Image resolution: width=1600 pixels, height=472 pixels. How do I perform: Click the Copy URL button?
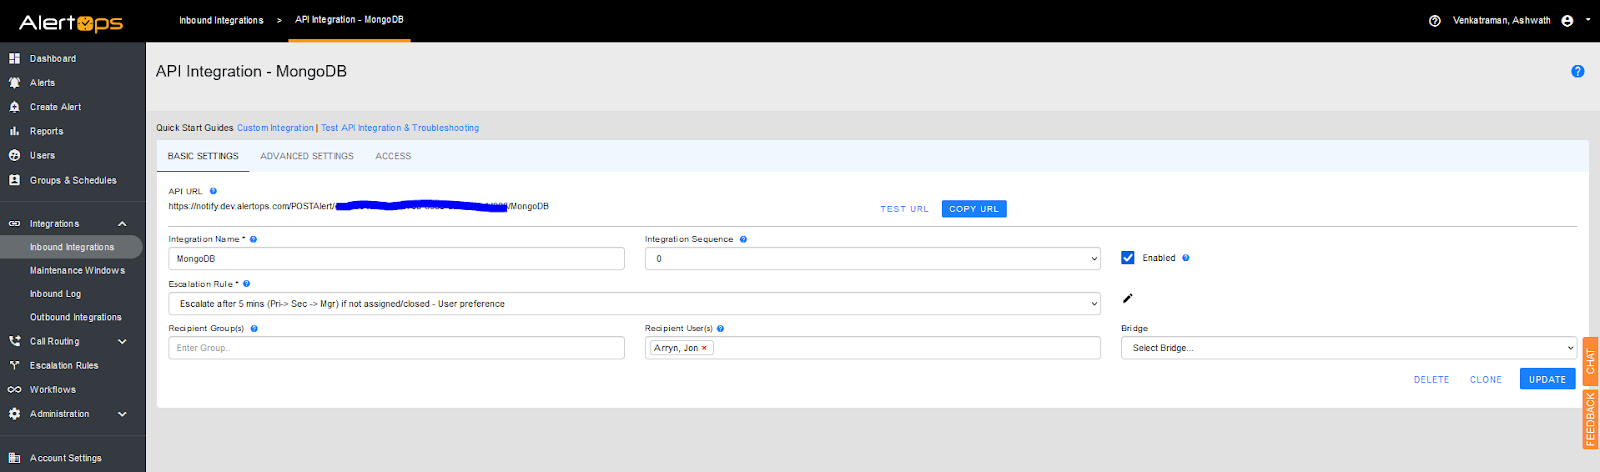pyautogui.click(x=973, y=209)
